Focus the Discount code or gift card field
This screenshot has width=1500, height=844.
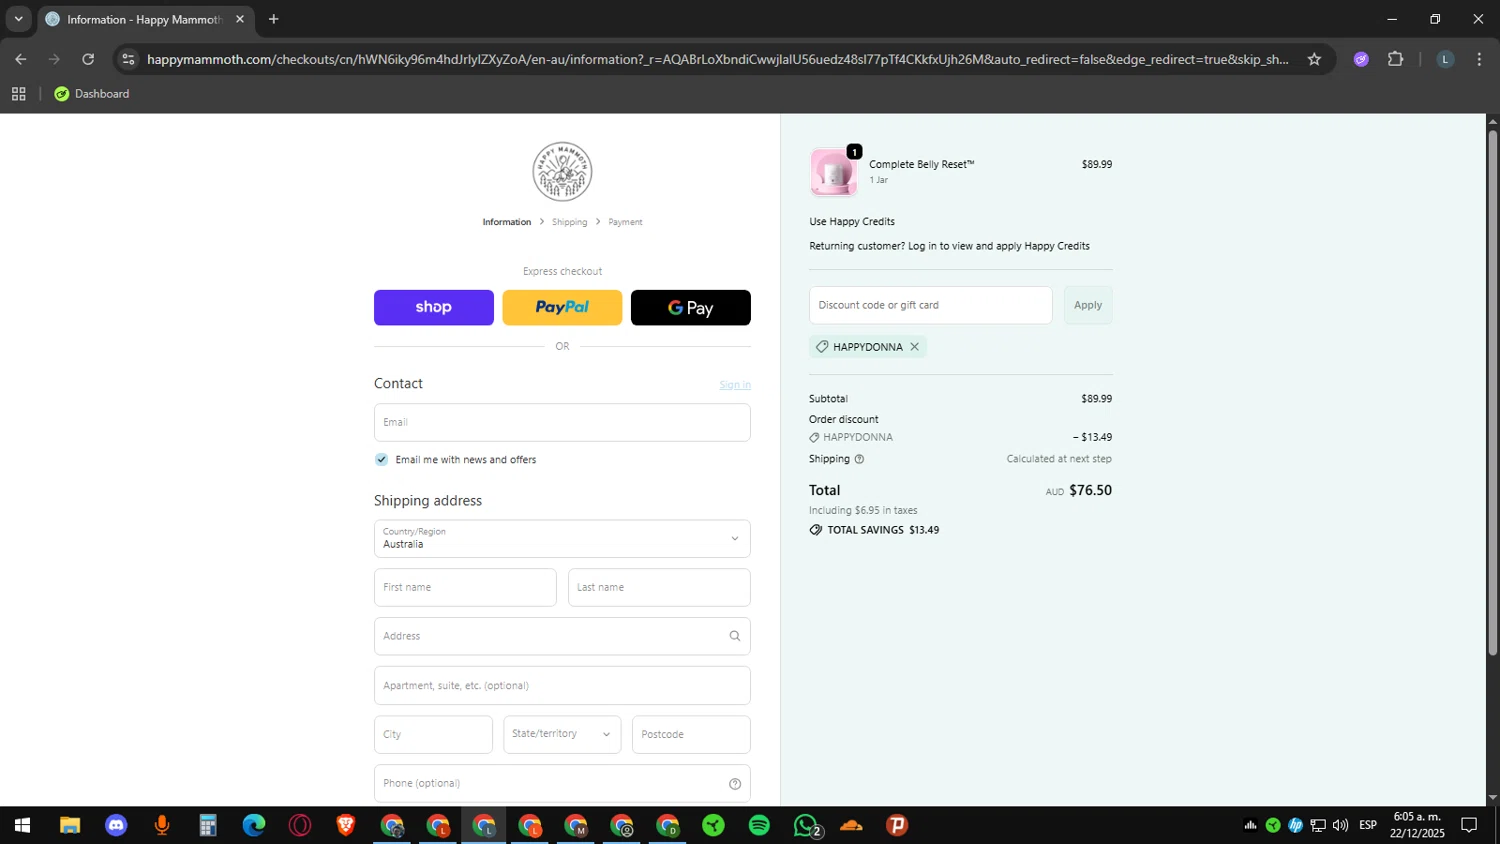[930, 305]
